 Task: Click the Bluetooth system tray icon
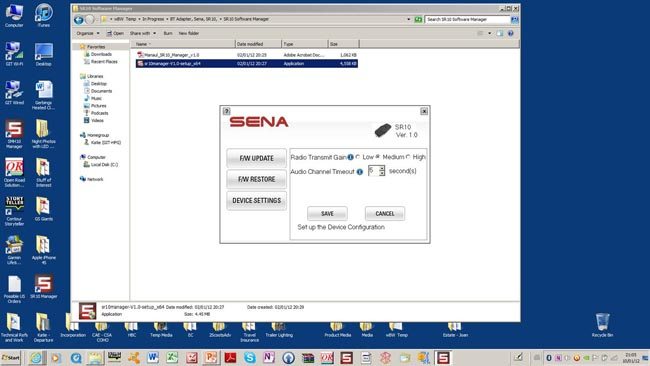[549, 358]
